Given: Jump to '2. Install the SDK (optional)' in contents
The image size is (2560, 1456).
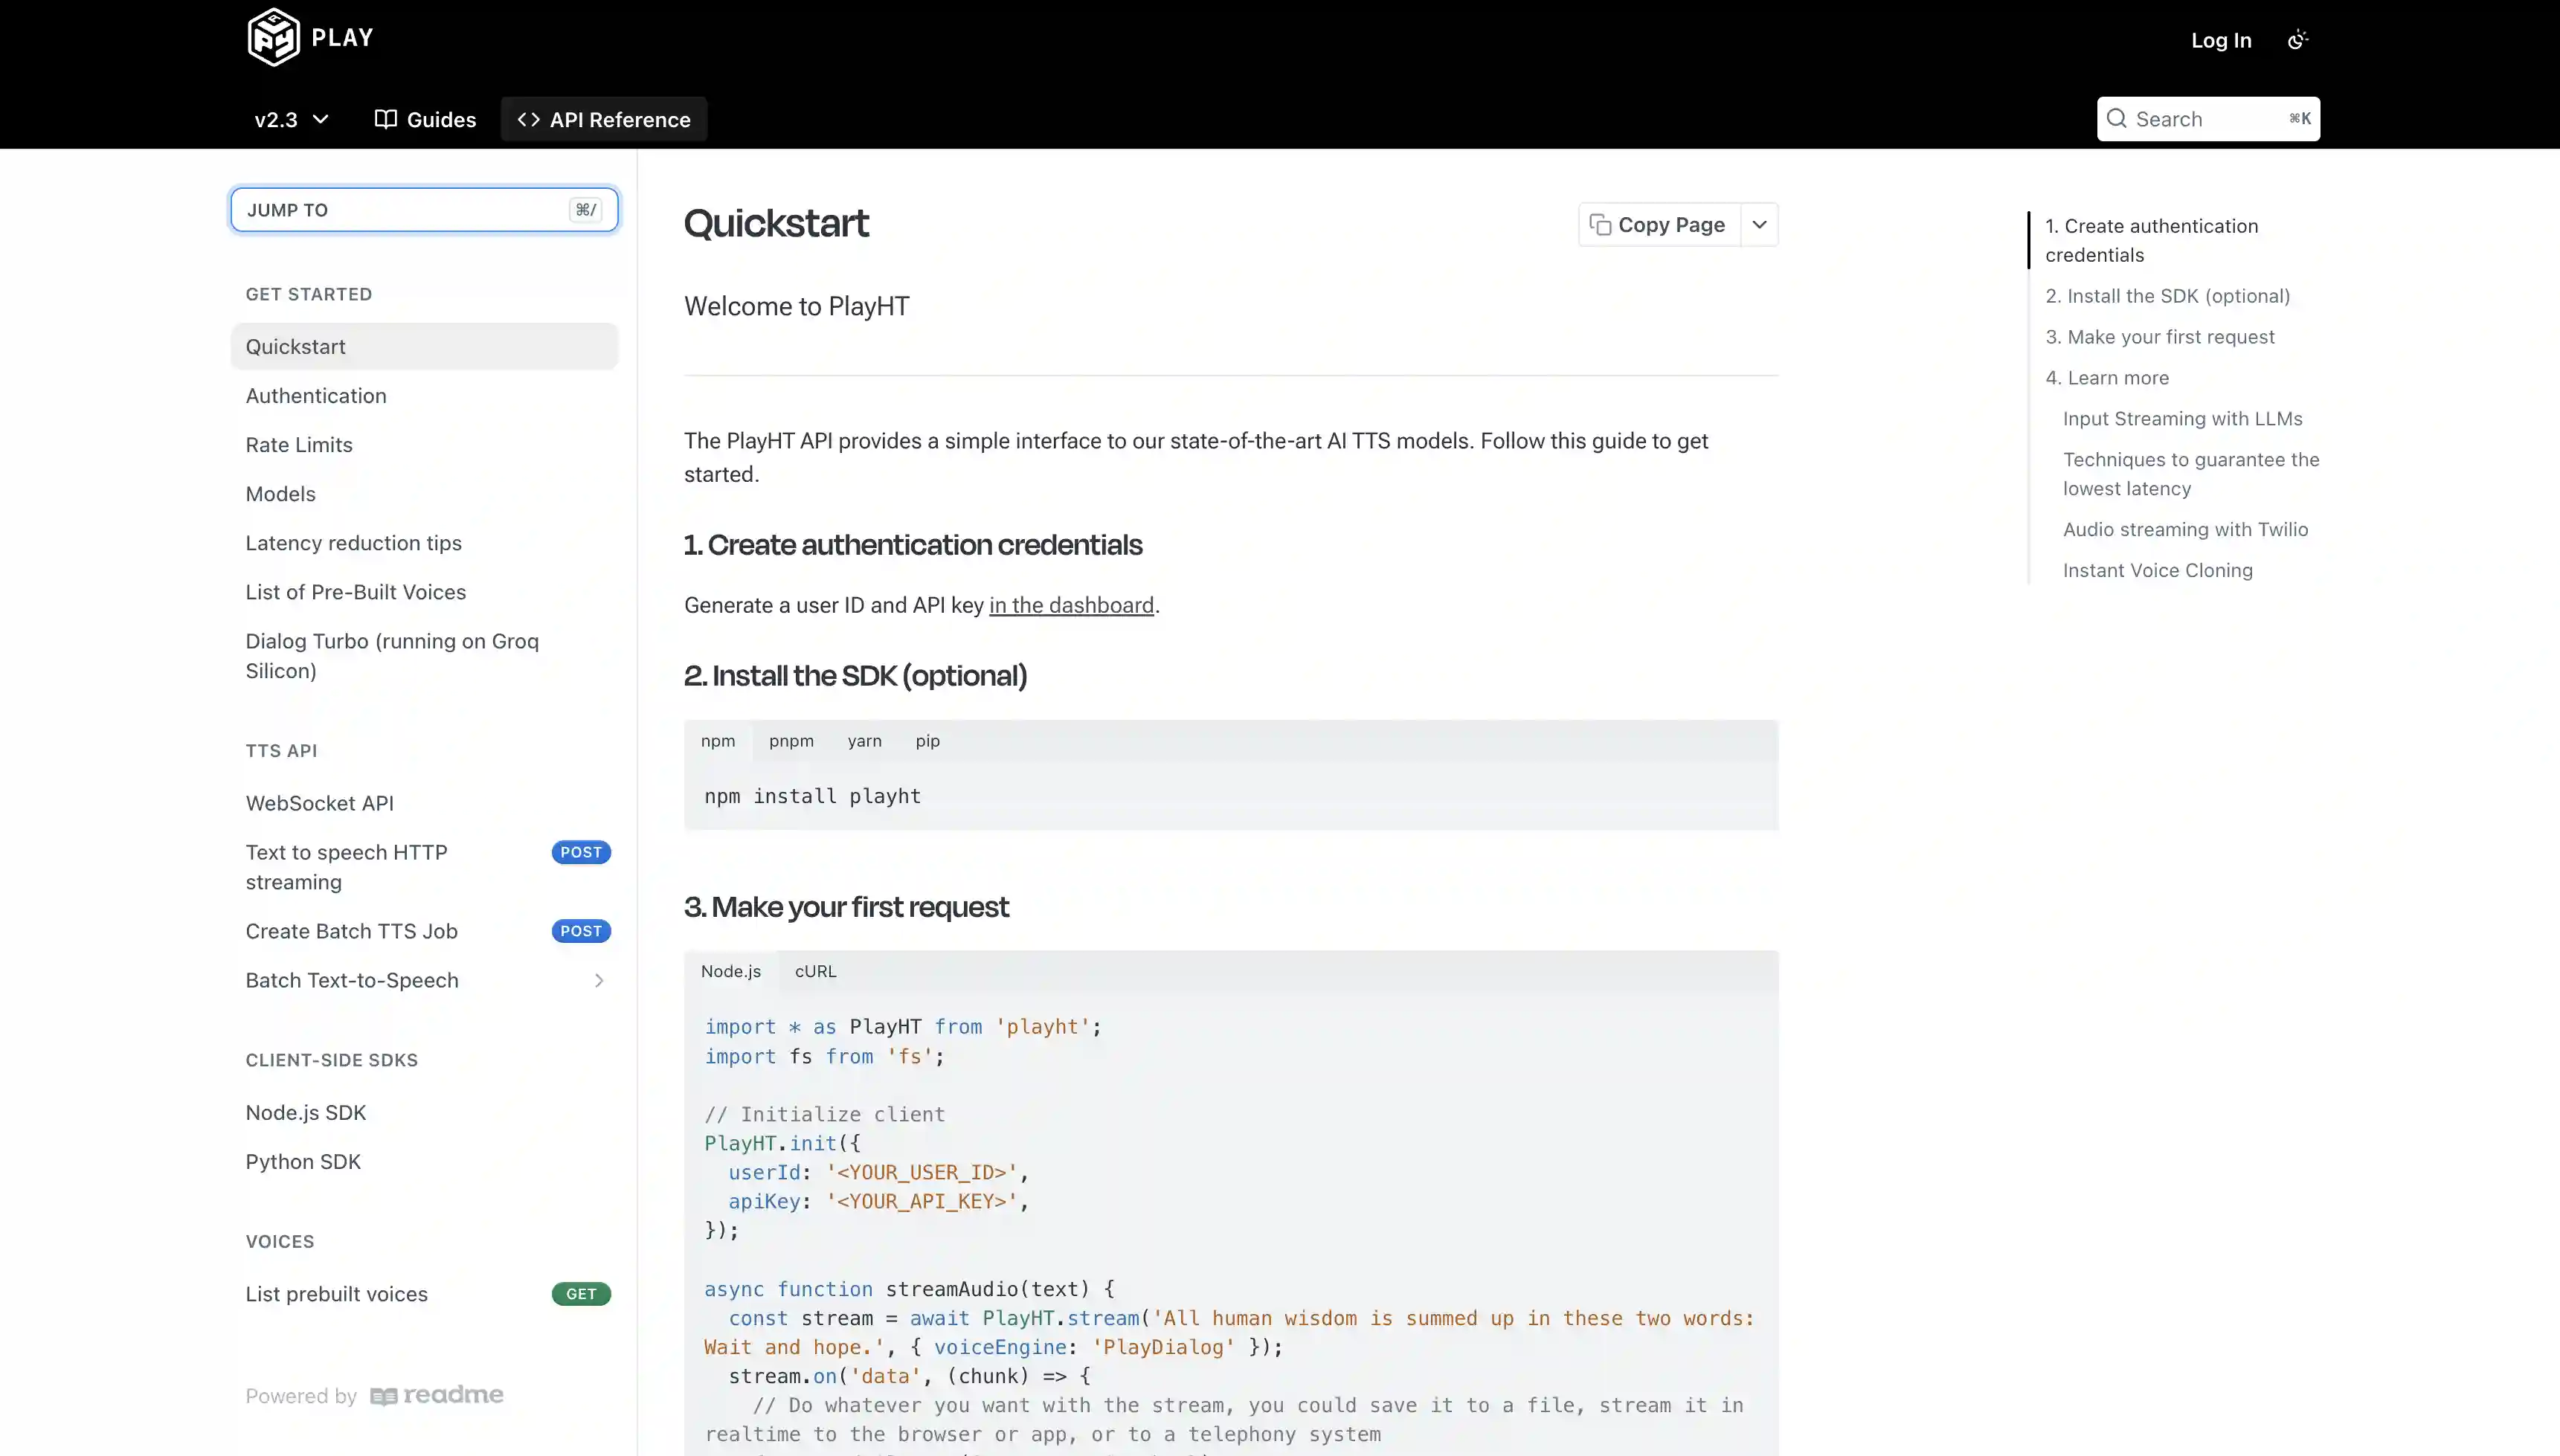Looking at the screenshot, I should tap(2167, 296).
